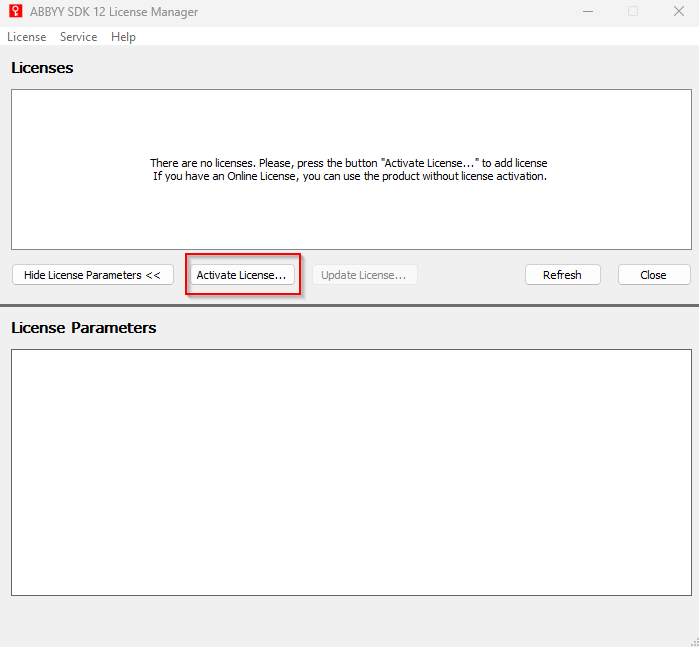Collapse panel with Hide License Parameters button
The width and height of the screenshot is (699, 647).
pos(93,275)
